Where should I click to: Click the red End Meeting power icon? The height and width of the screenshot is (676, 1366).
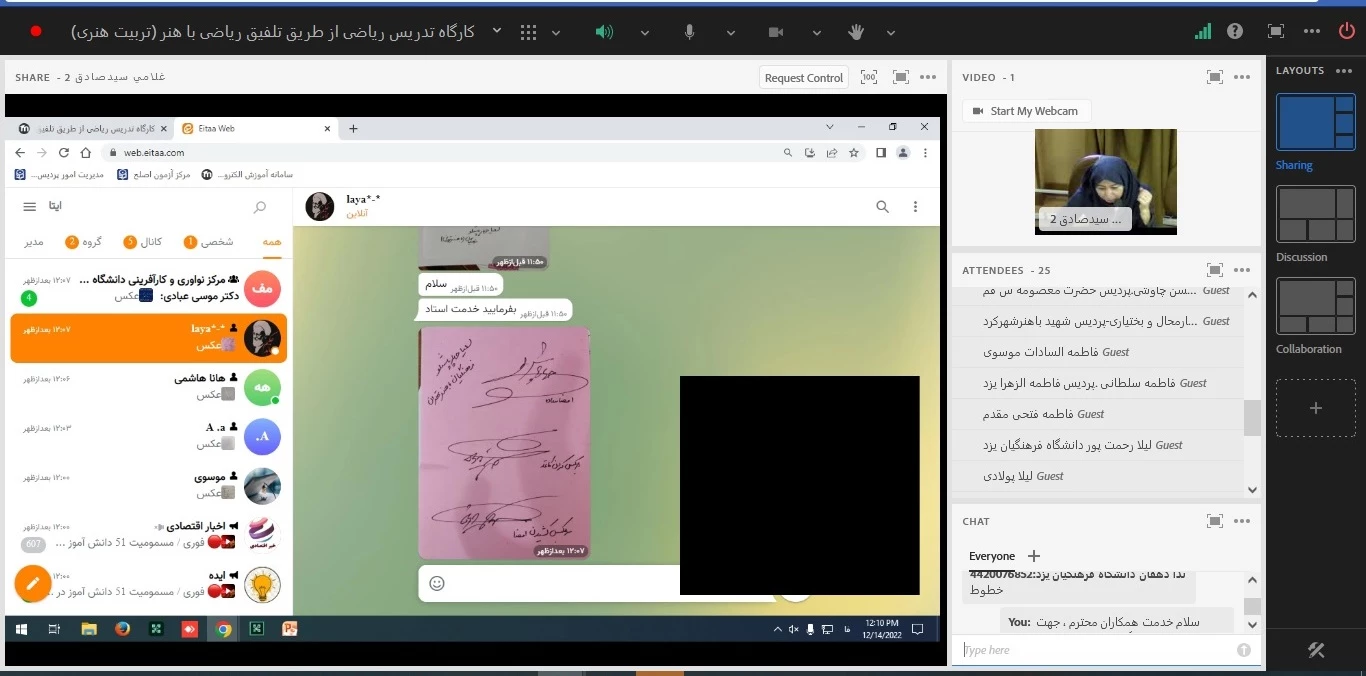click(x=1346, y=32)
